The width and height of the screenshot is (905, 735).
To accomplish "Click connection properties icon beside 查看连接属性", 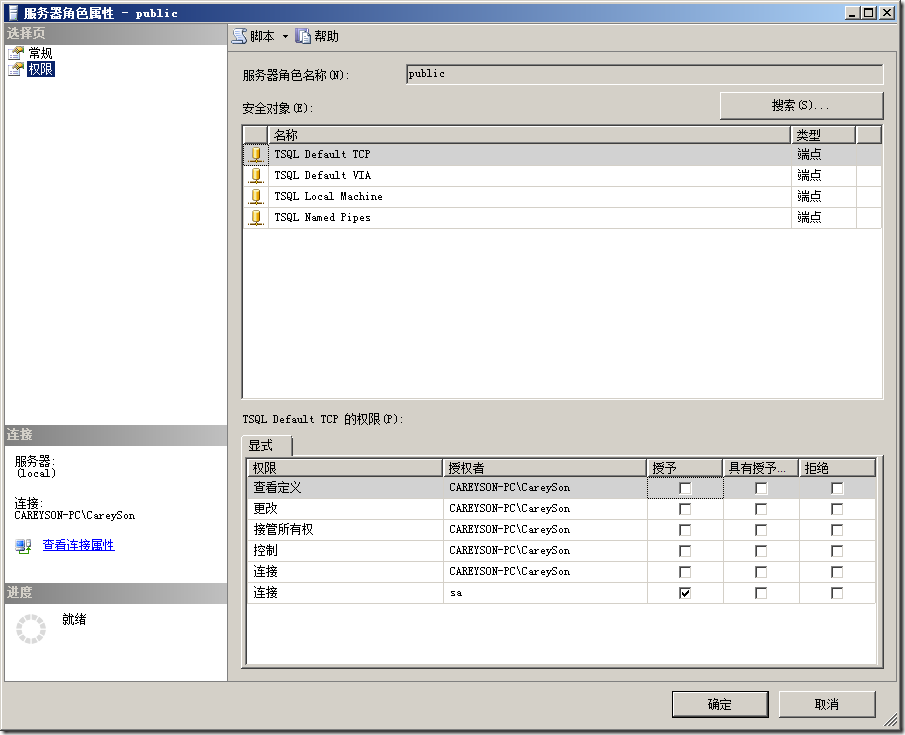I will tap(23, 546).
